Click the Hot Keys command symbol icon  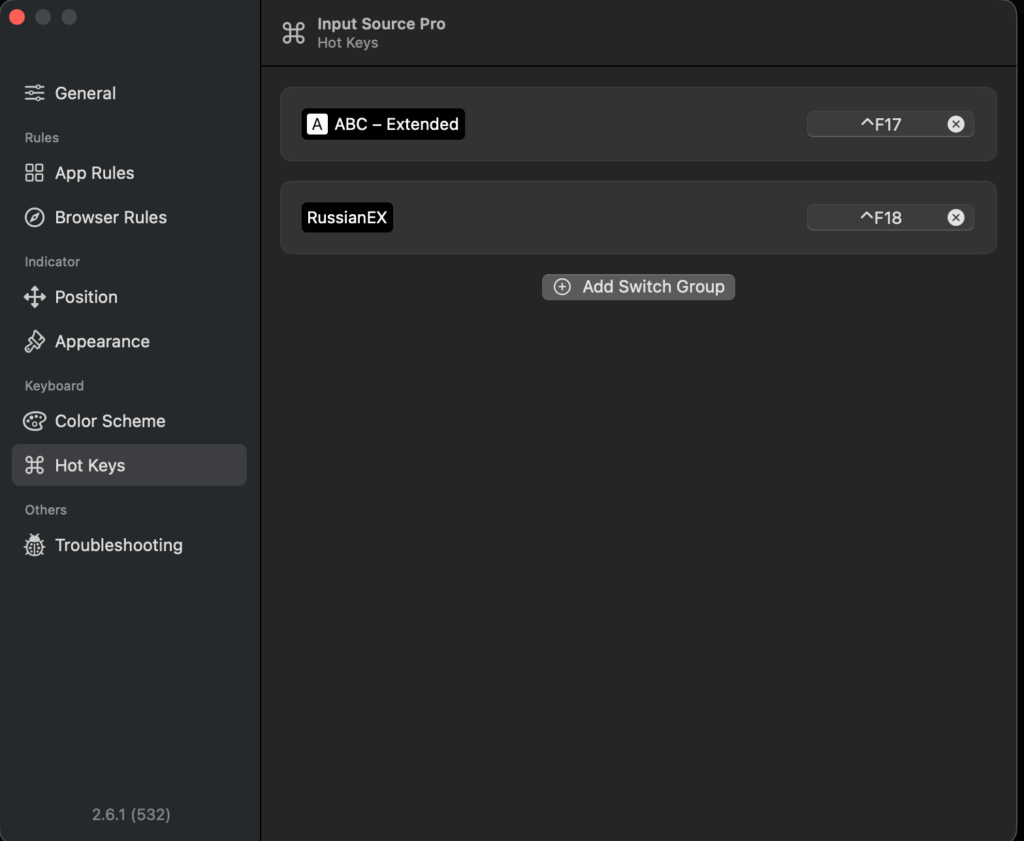[35, 465]
